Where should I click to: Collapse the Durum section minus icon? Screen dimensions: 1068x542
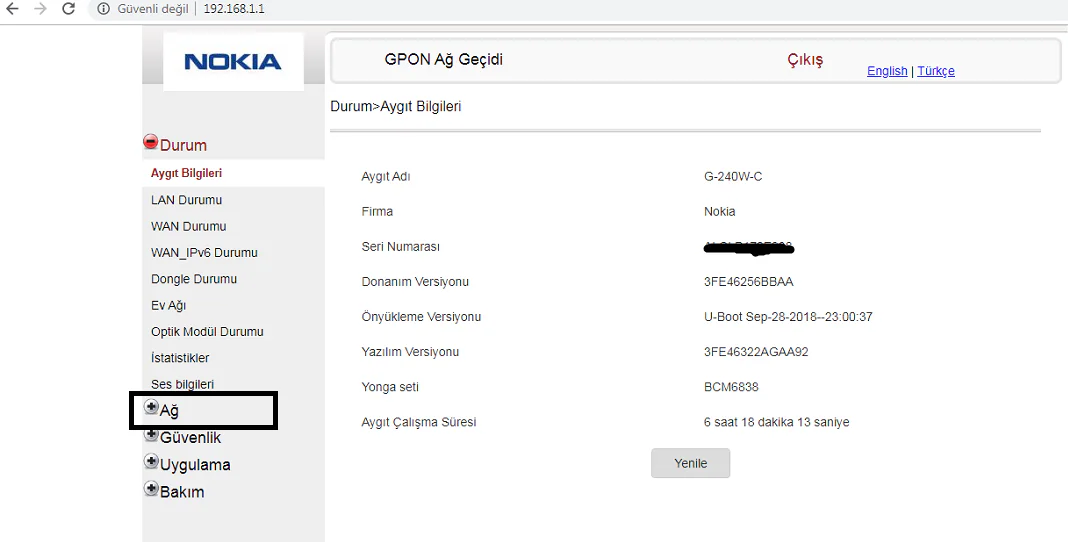tap(151, 142)
